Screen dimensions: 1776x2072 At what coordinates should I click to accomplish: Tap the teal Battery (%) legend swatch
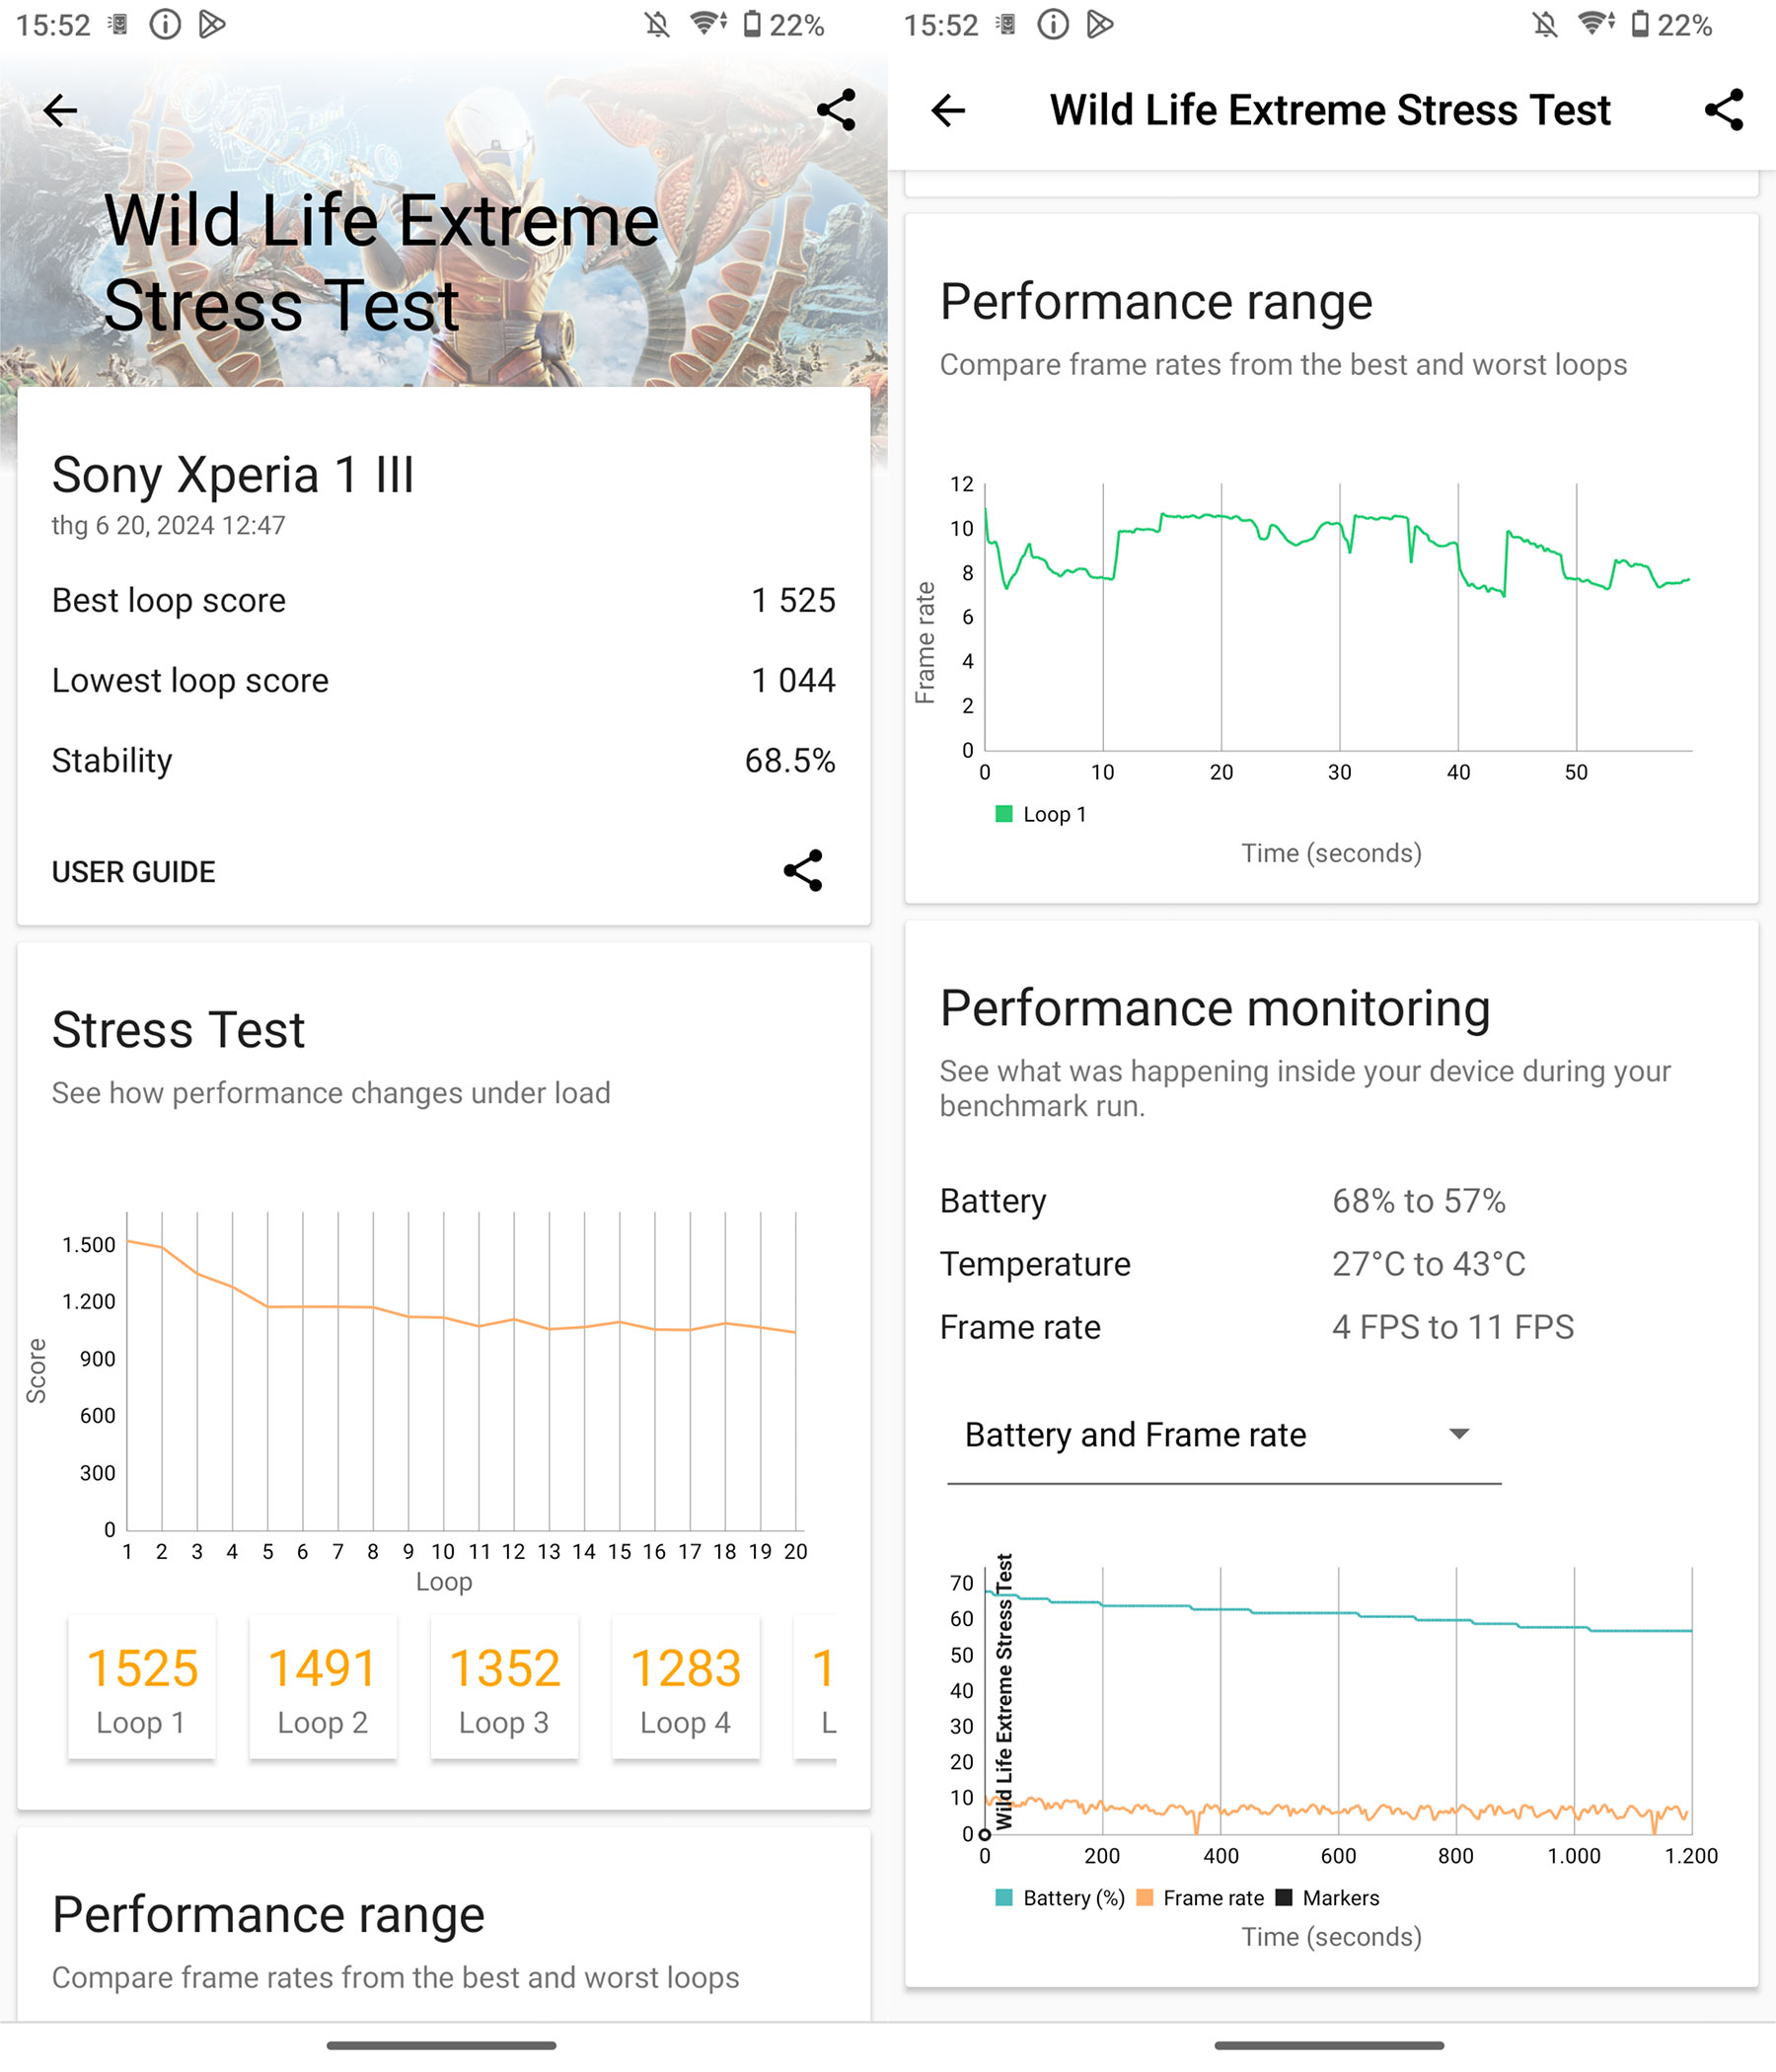coord(1004,1898)
